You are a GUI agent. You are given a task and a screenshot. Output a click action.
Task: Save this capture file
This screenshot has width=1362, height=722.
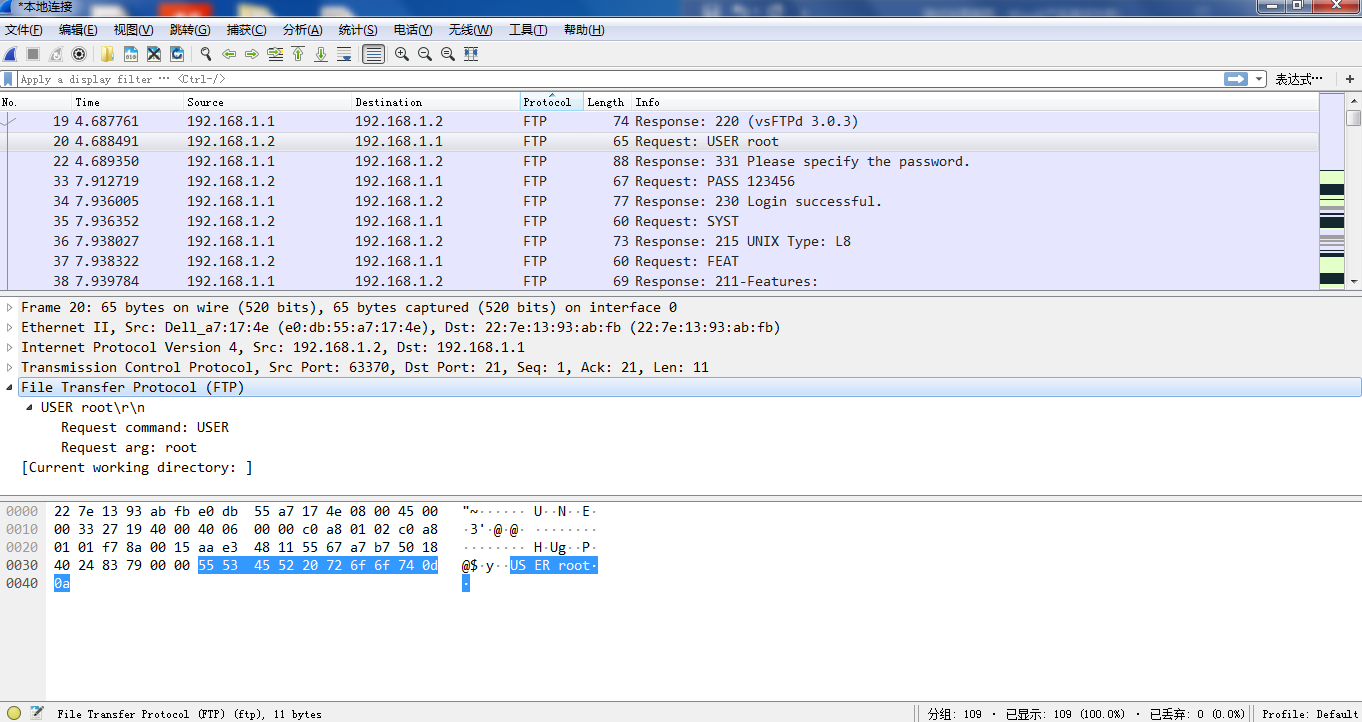tap(130, 54)
